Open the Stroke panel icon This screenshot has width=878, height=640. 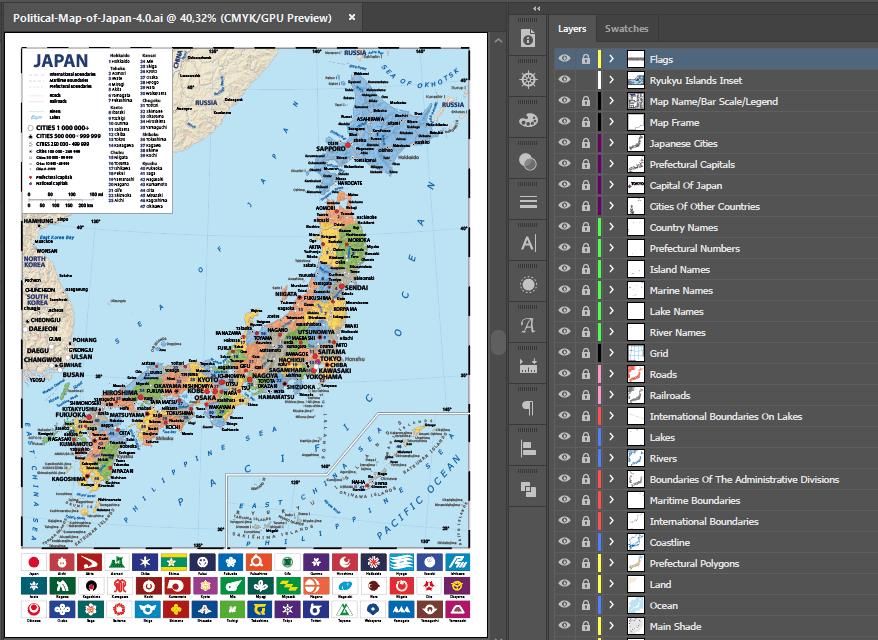527,200
